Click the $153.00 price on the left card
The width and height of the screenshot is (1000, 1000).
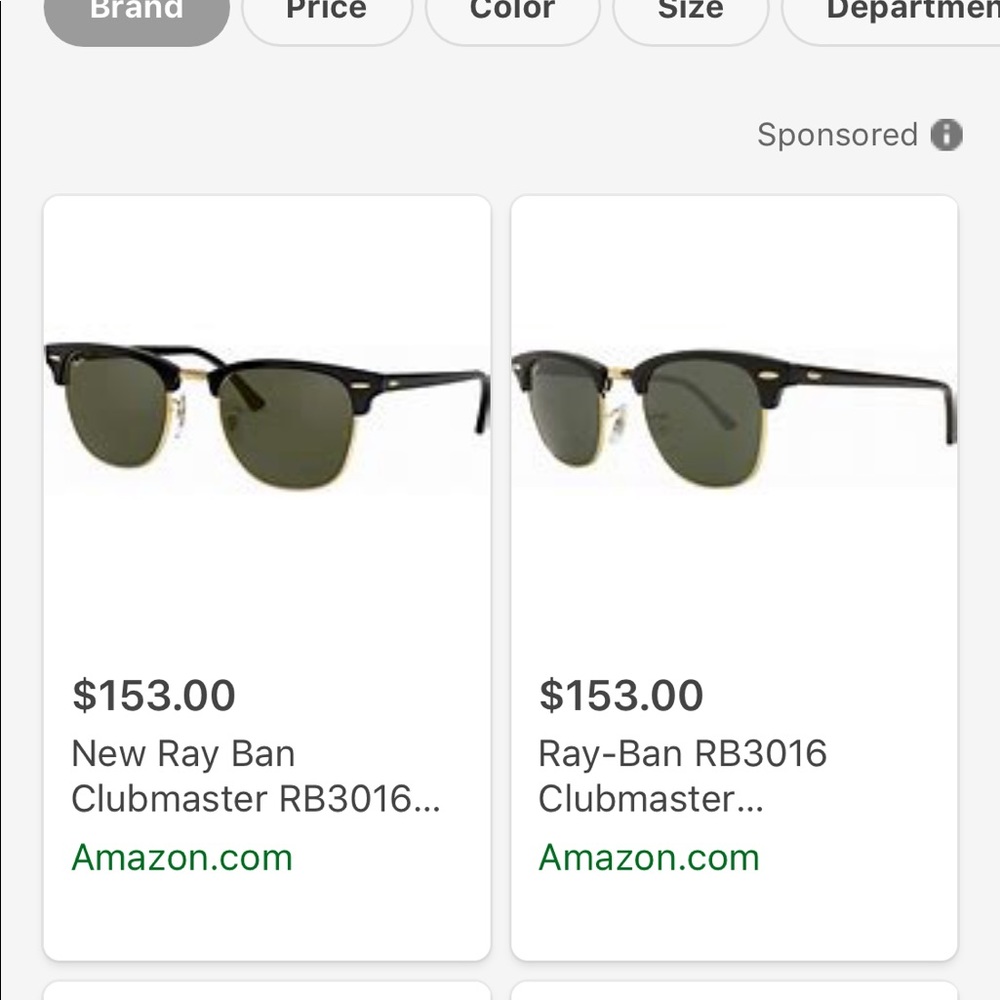[x=153, y=694]
